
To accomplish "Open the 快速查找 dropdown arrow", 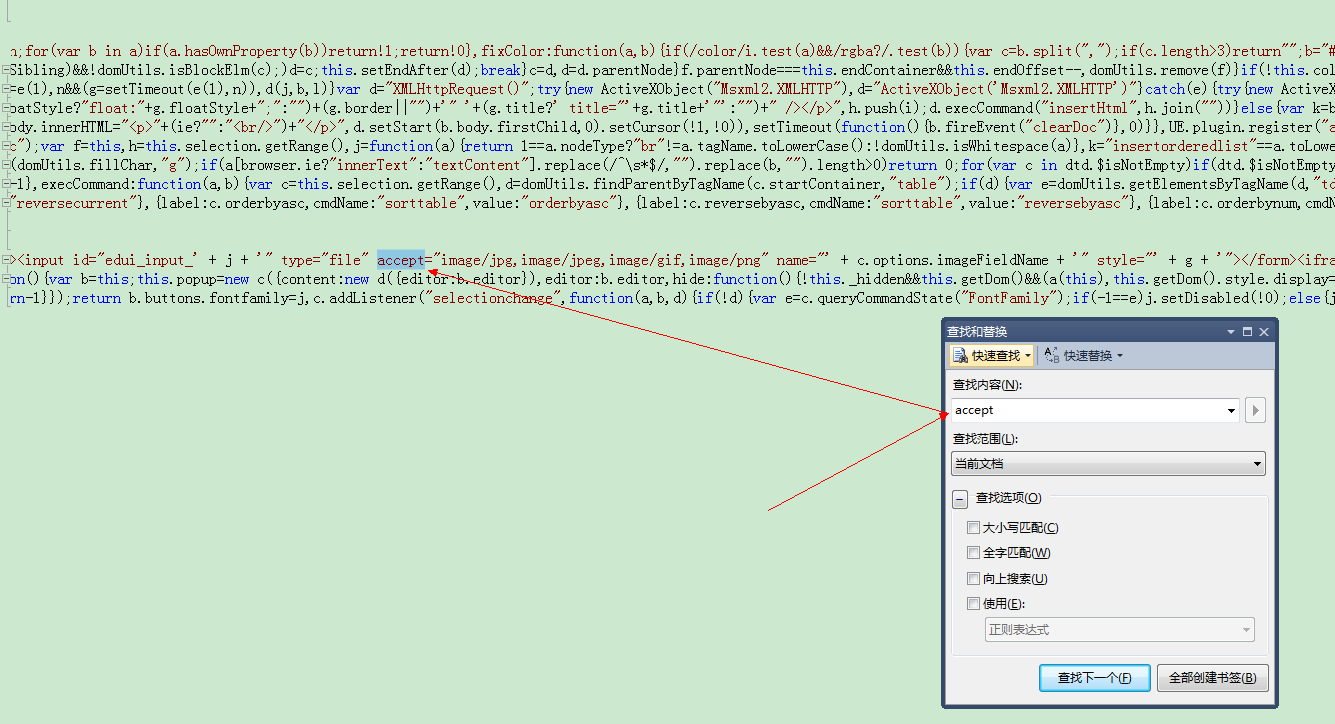I will click(x=1028, y=356).
